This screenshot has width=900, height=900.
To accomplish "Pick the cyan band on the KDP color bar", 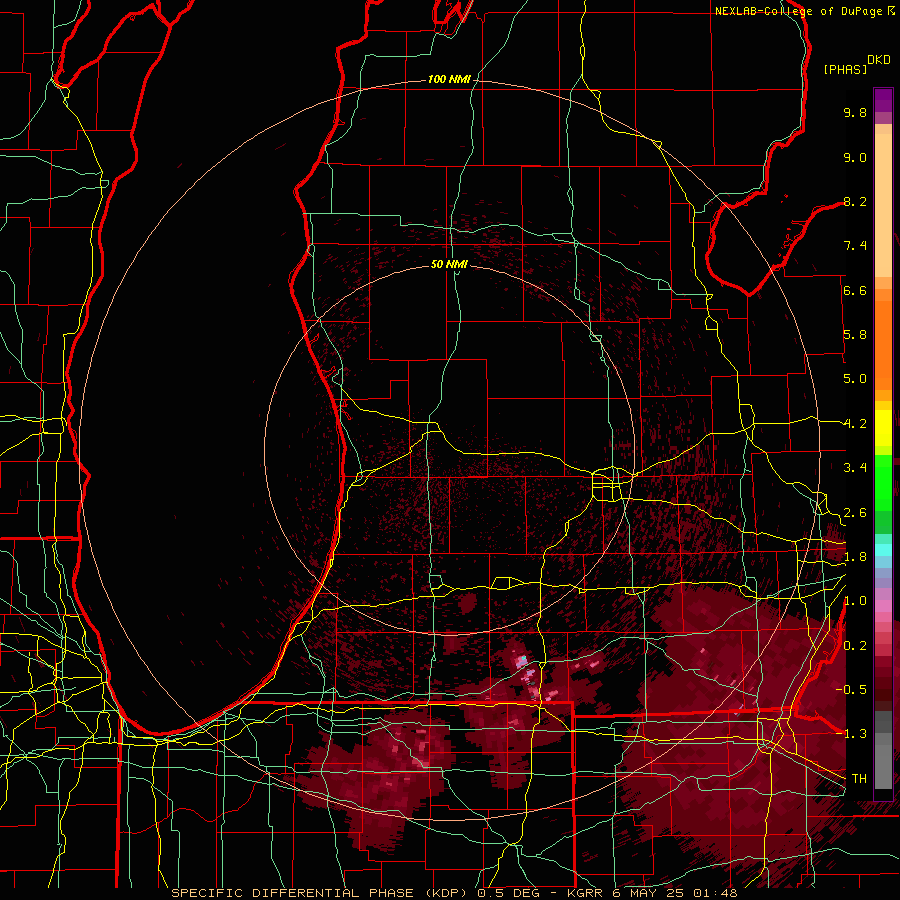I will click(883, 550).
